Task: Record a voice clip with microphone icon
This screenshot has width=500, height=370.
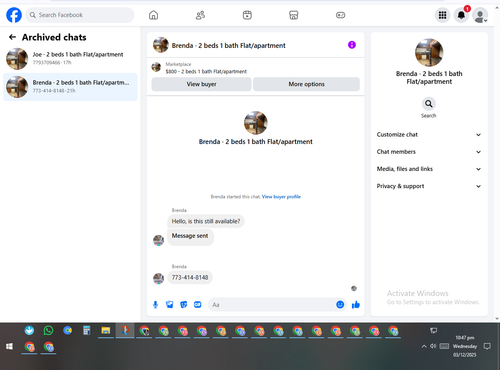Action: click(x=155, y=305)
